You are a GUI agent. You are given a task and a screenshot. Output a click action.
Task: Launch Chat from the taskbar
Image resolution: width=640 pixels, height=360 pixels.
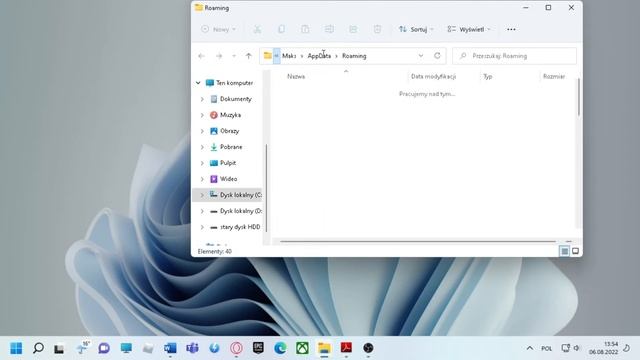(x=104, y=348)
